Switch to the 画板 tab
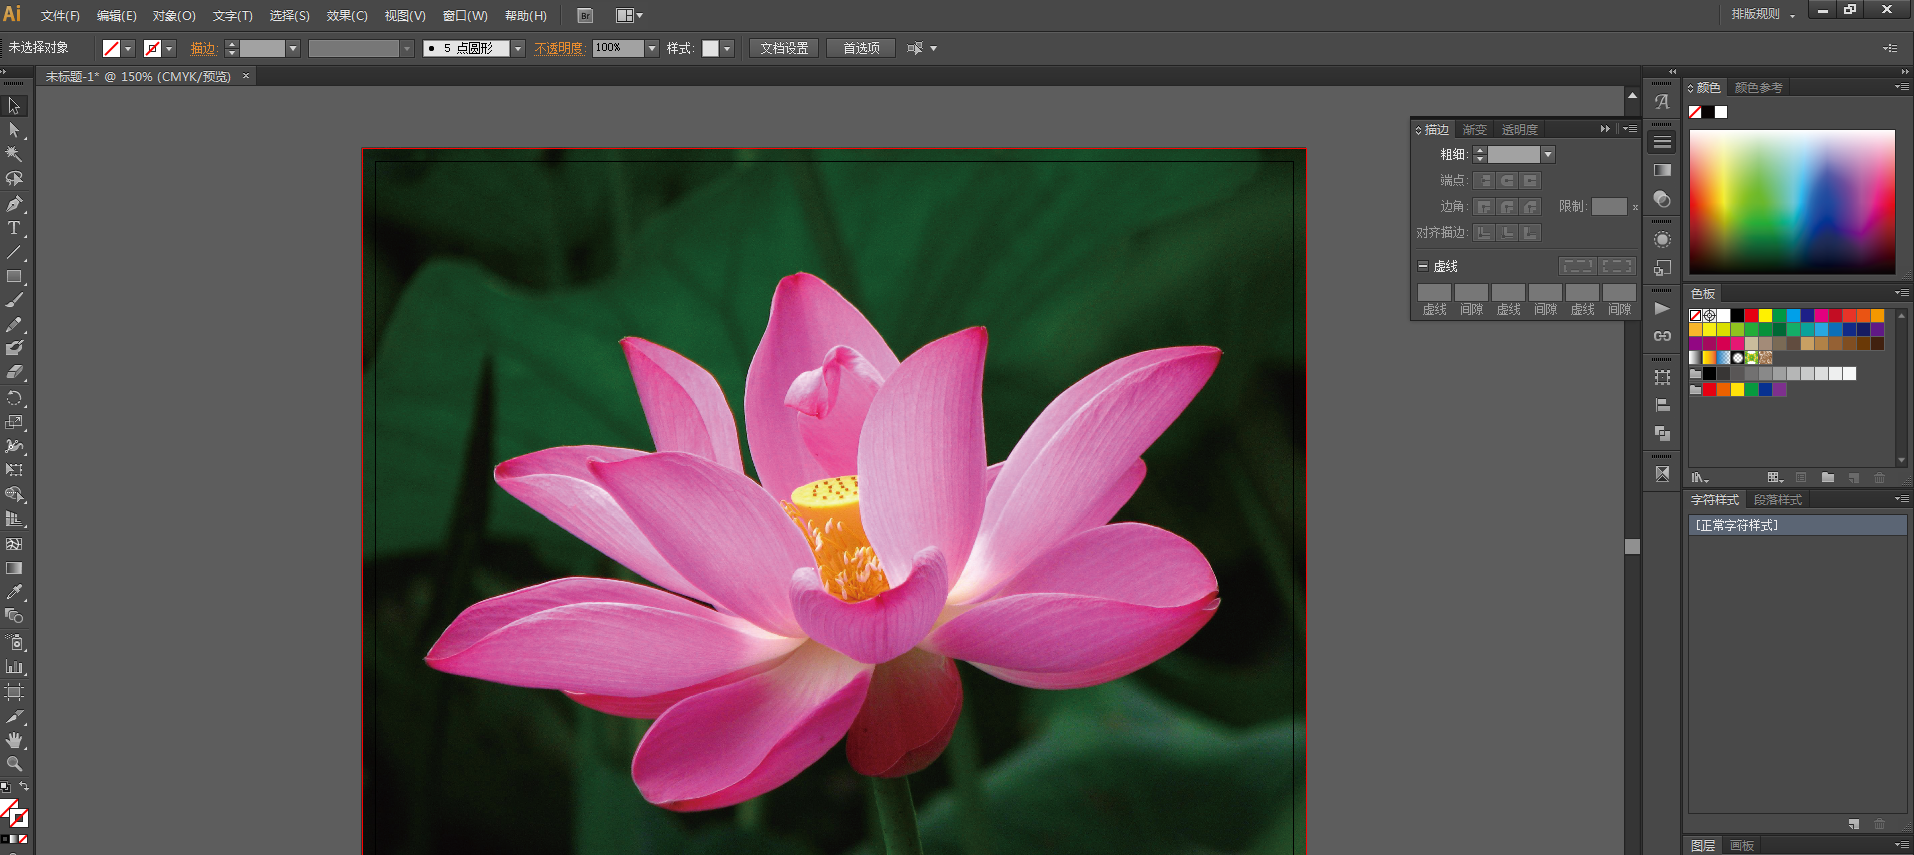 click(1742, 846)
